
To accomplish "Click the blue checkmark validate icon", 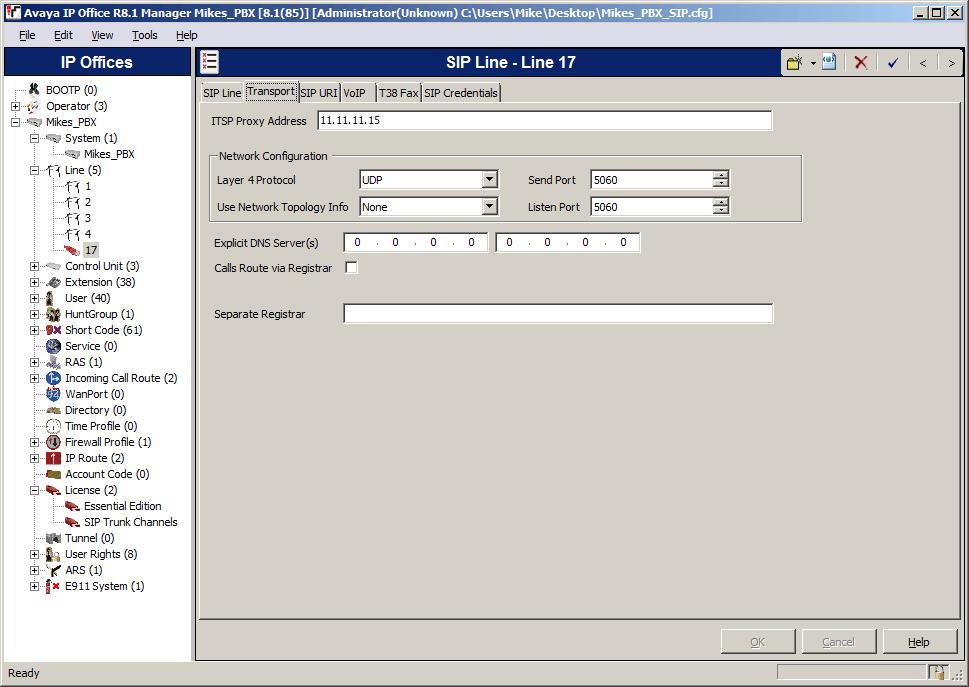I will pyautogui.click(x=893, y=62).
